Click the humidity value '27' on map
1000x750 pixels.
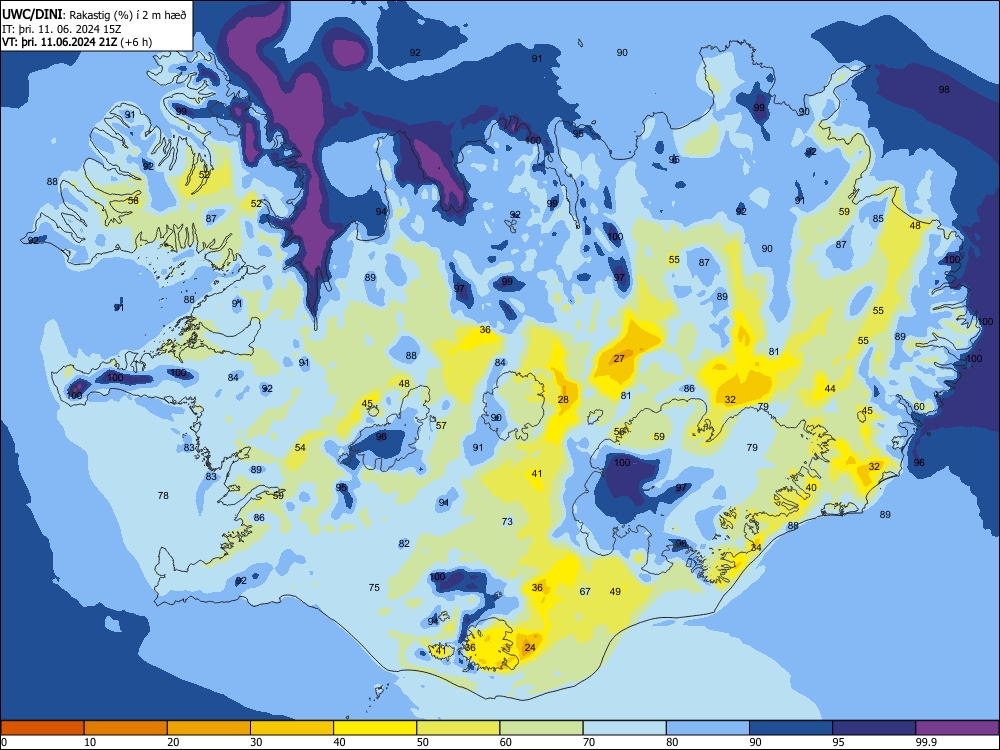(x=619, y=358)
